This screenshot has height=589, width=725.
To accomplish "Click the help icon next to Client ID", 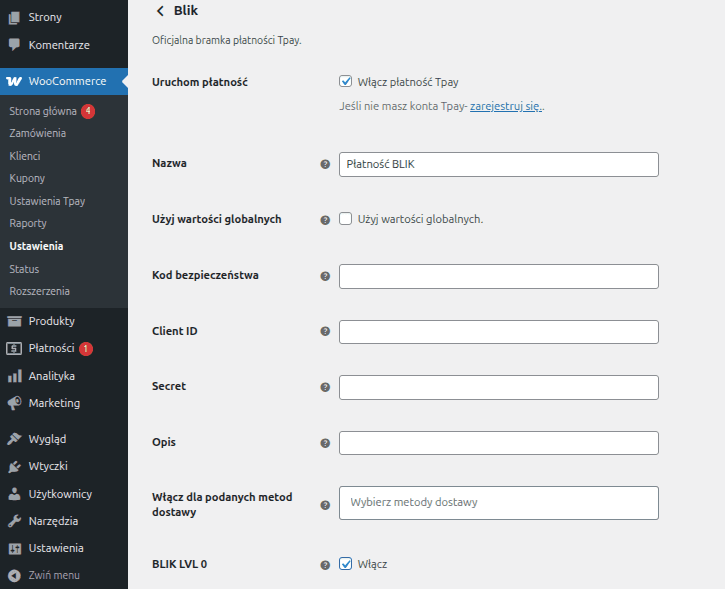I will (325, 332).
